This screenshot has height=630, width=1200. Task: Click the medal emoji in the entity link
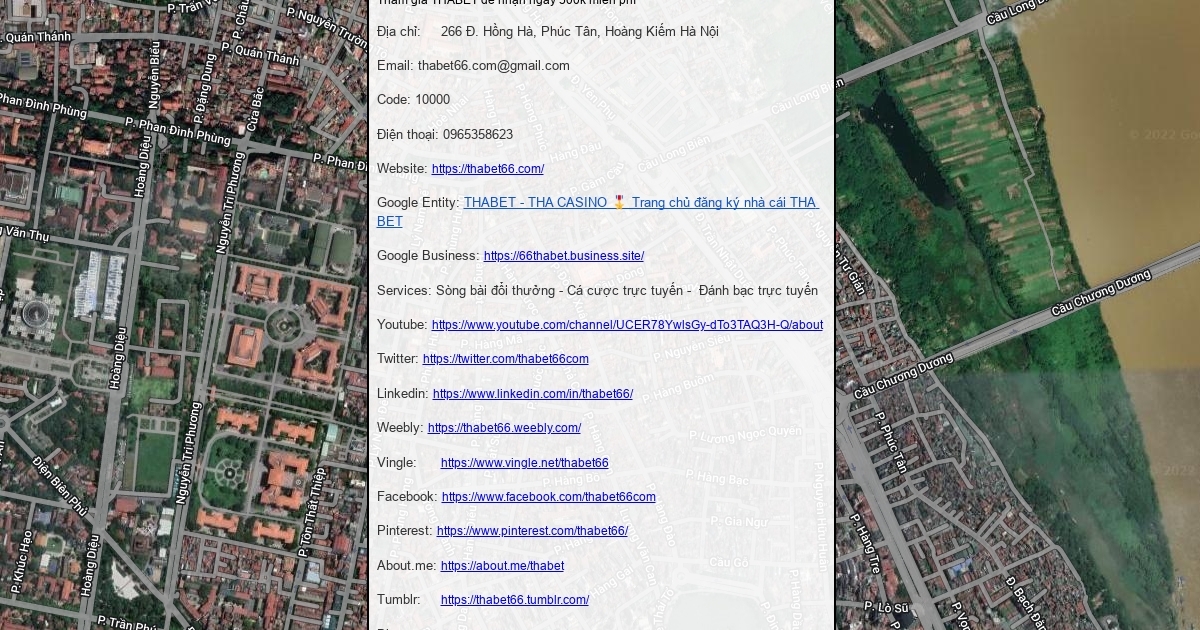[x=620, y=203]
